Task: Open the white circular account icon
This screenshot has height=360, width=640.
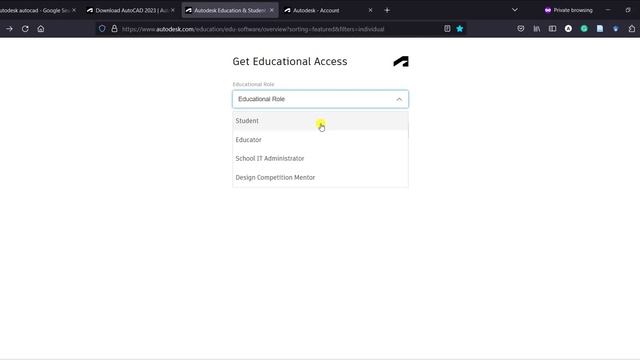Action: coord(568,29)
